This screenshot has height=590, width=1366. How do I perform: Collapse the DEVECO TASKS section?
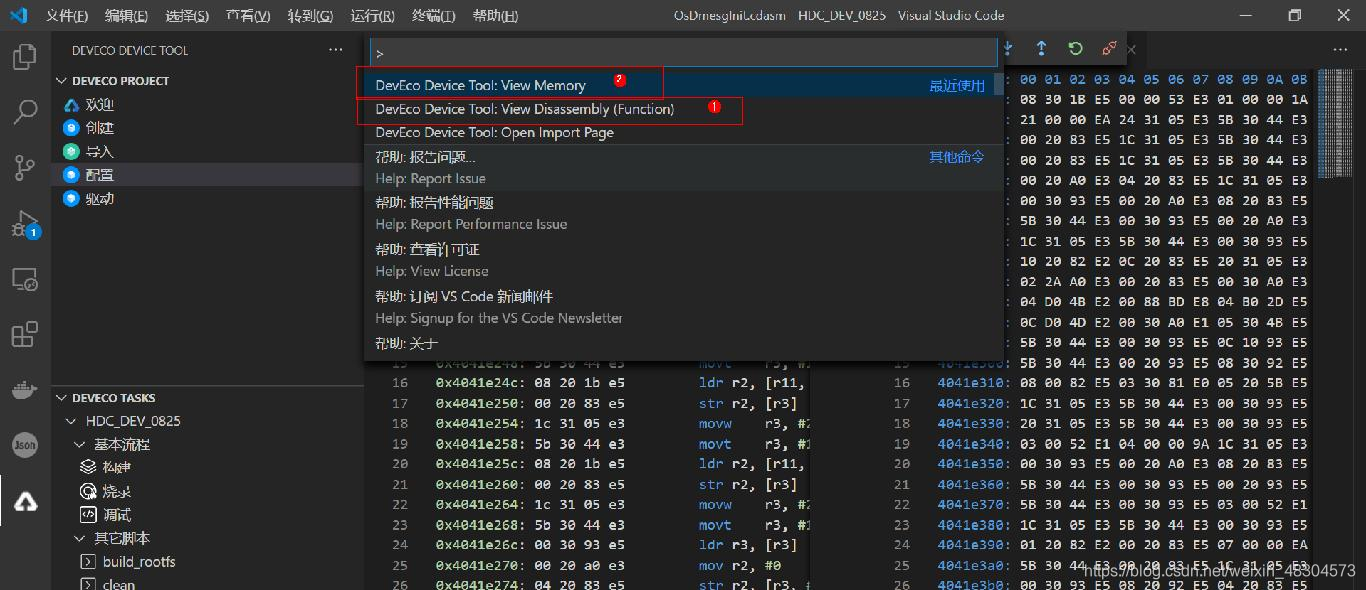coord(62,398)
